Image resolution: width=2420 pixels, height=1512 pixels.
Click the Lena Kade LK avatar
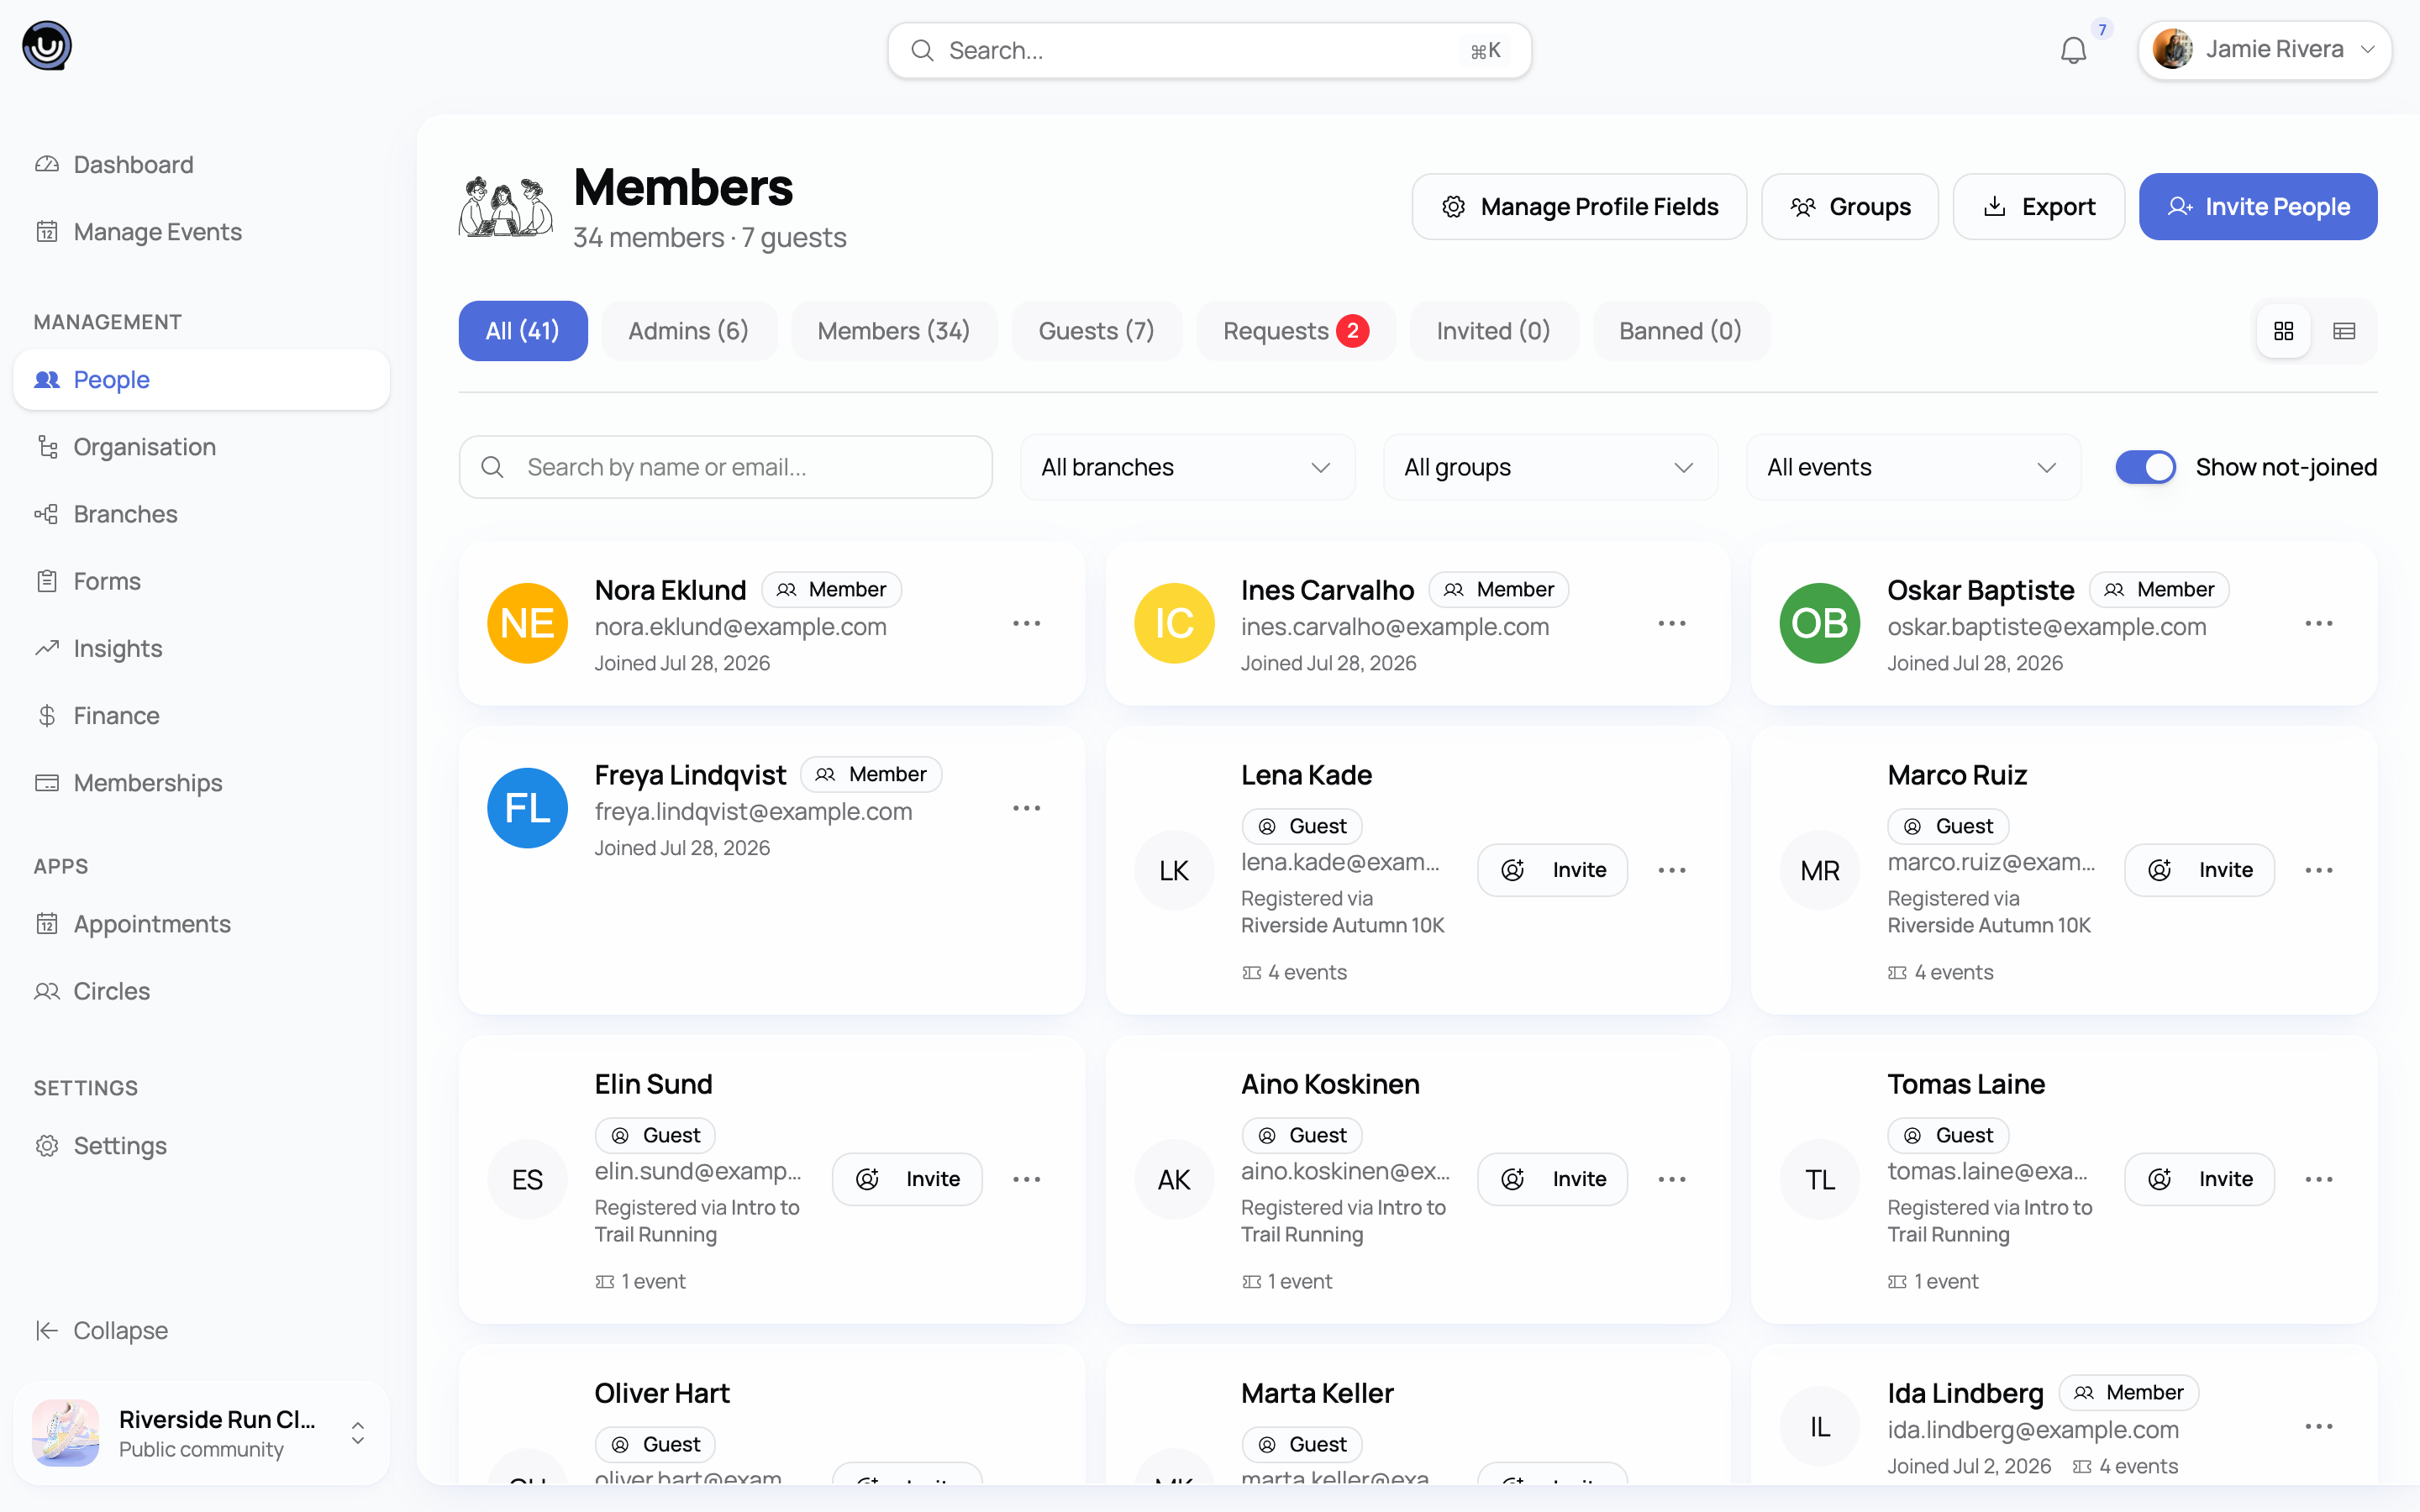[x=1174, y=870]
